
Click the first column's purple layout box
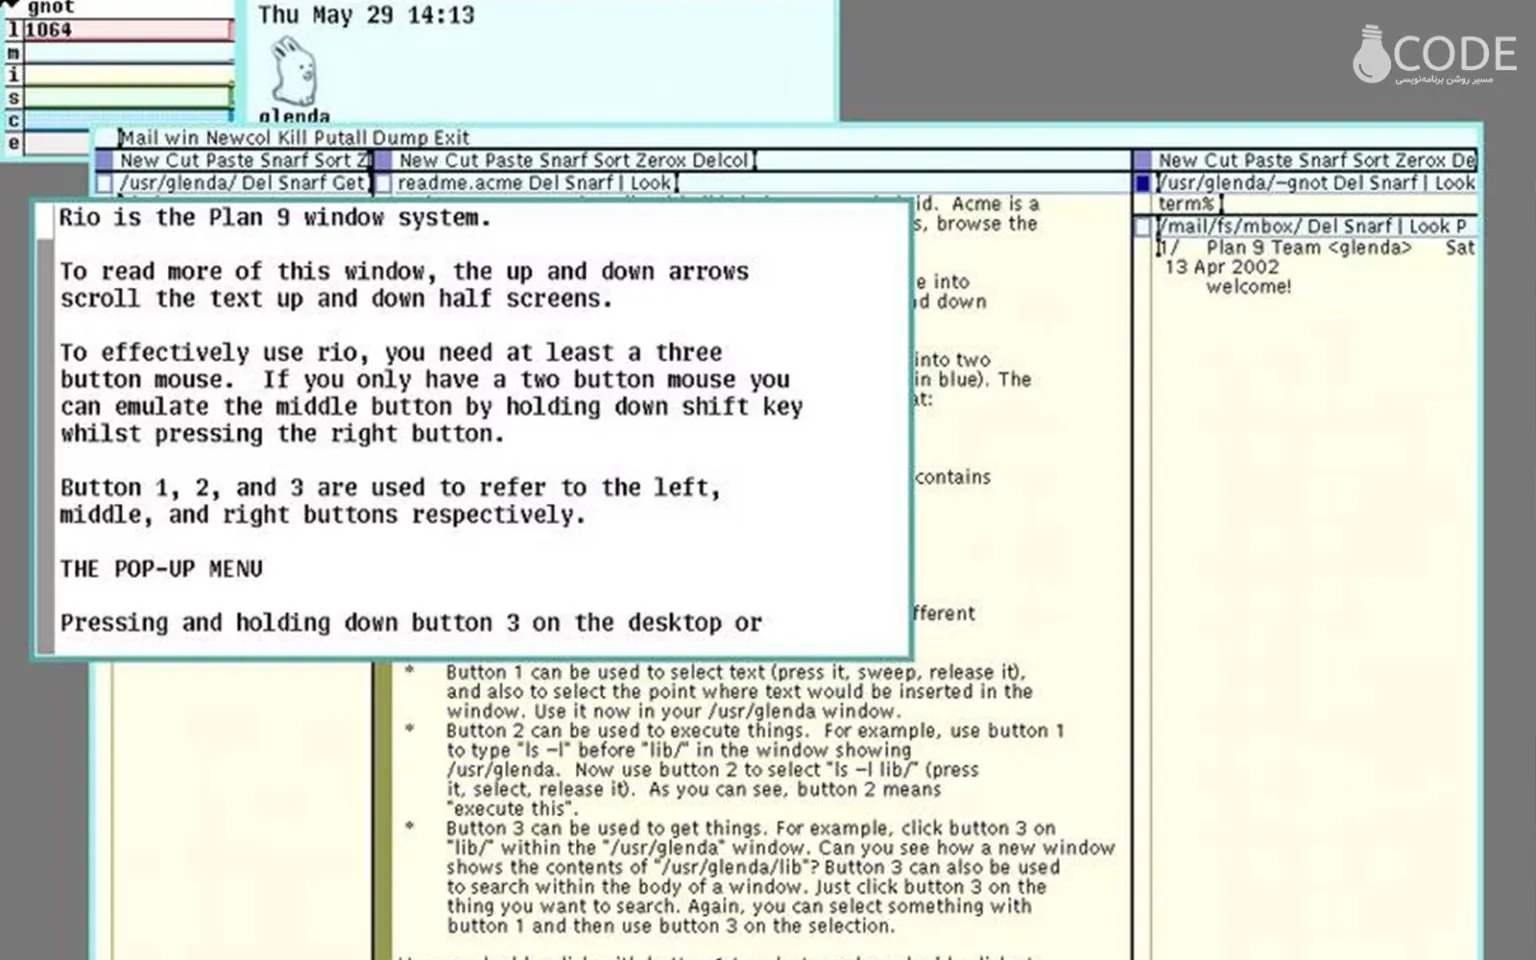click(104, 161)
